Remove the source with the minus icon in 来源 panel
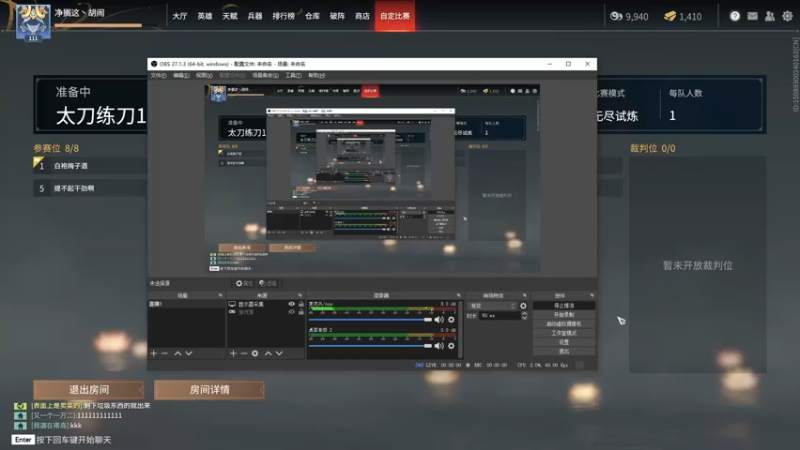 tap(244, 353)
